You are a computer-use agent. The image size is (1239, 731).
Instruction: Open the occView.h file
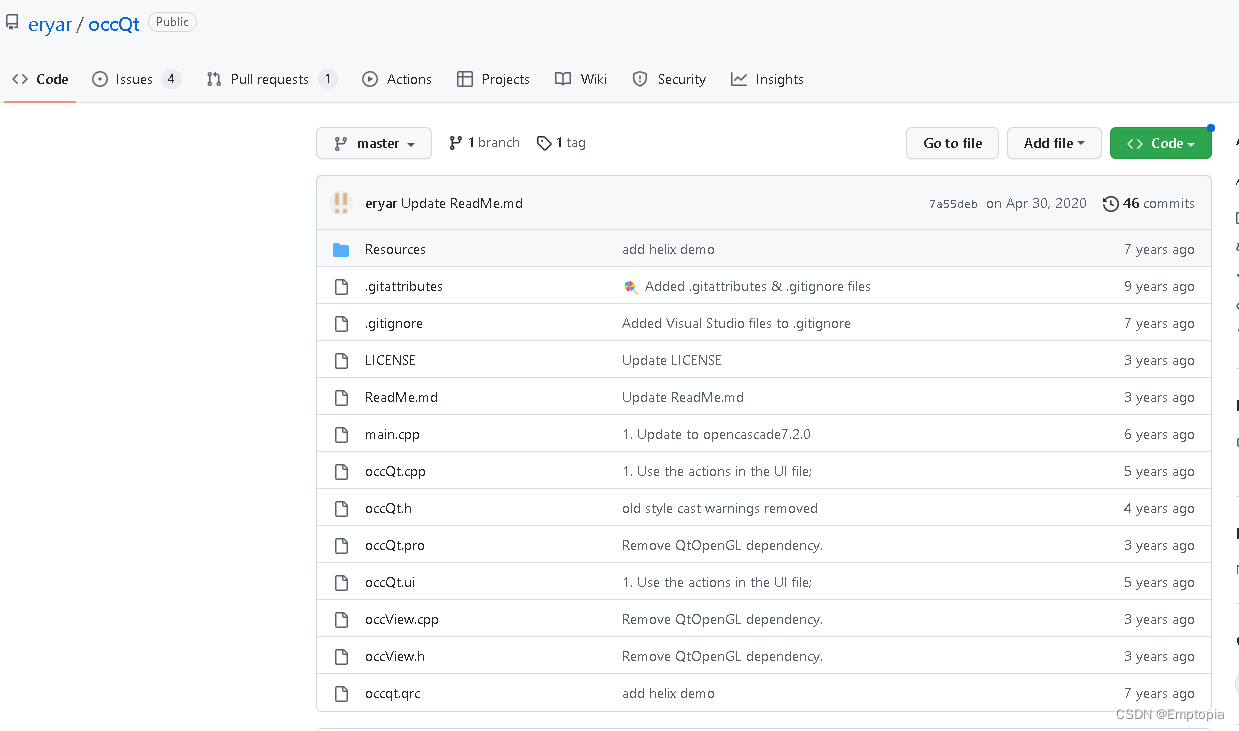[x=395, y=656]
